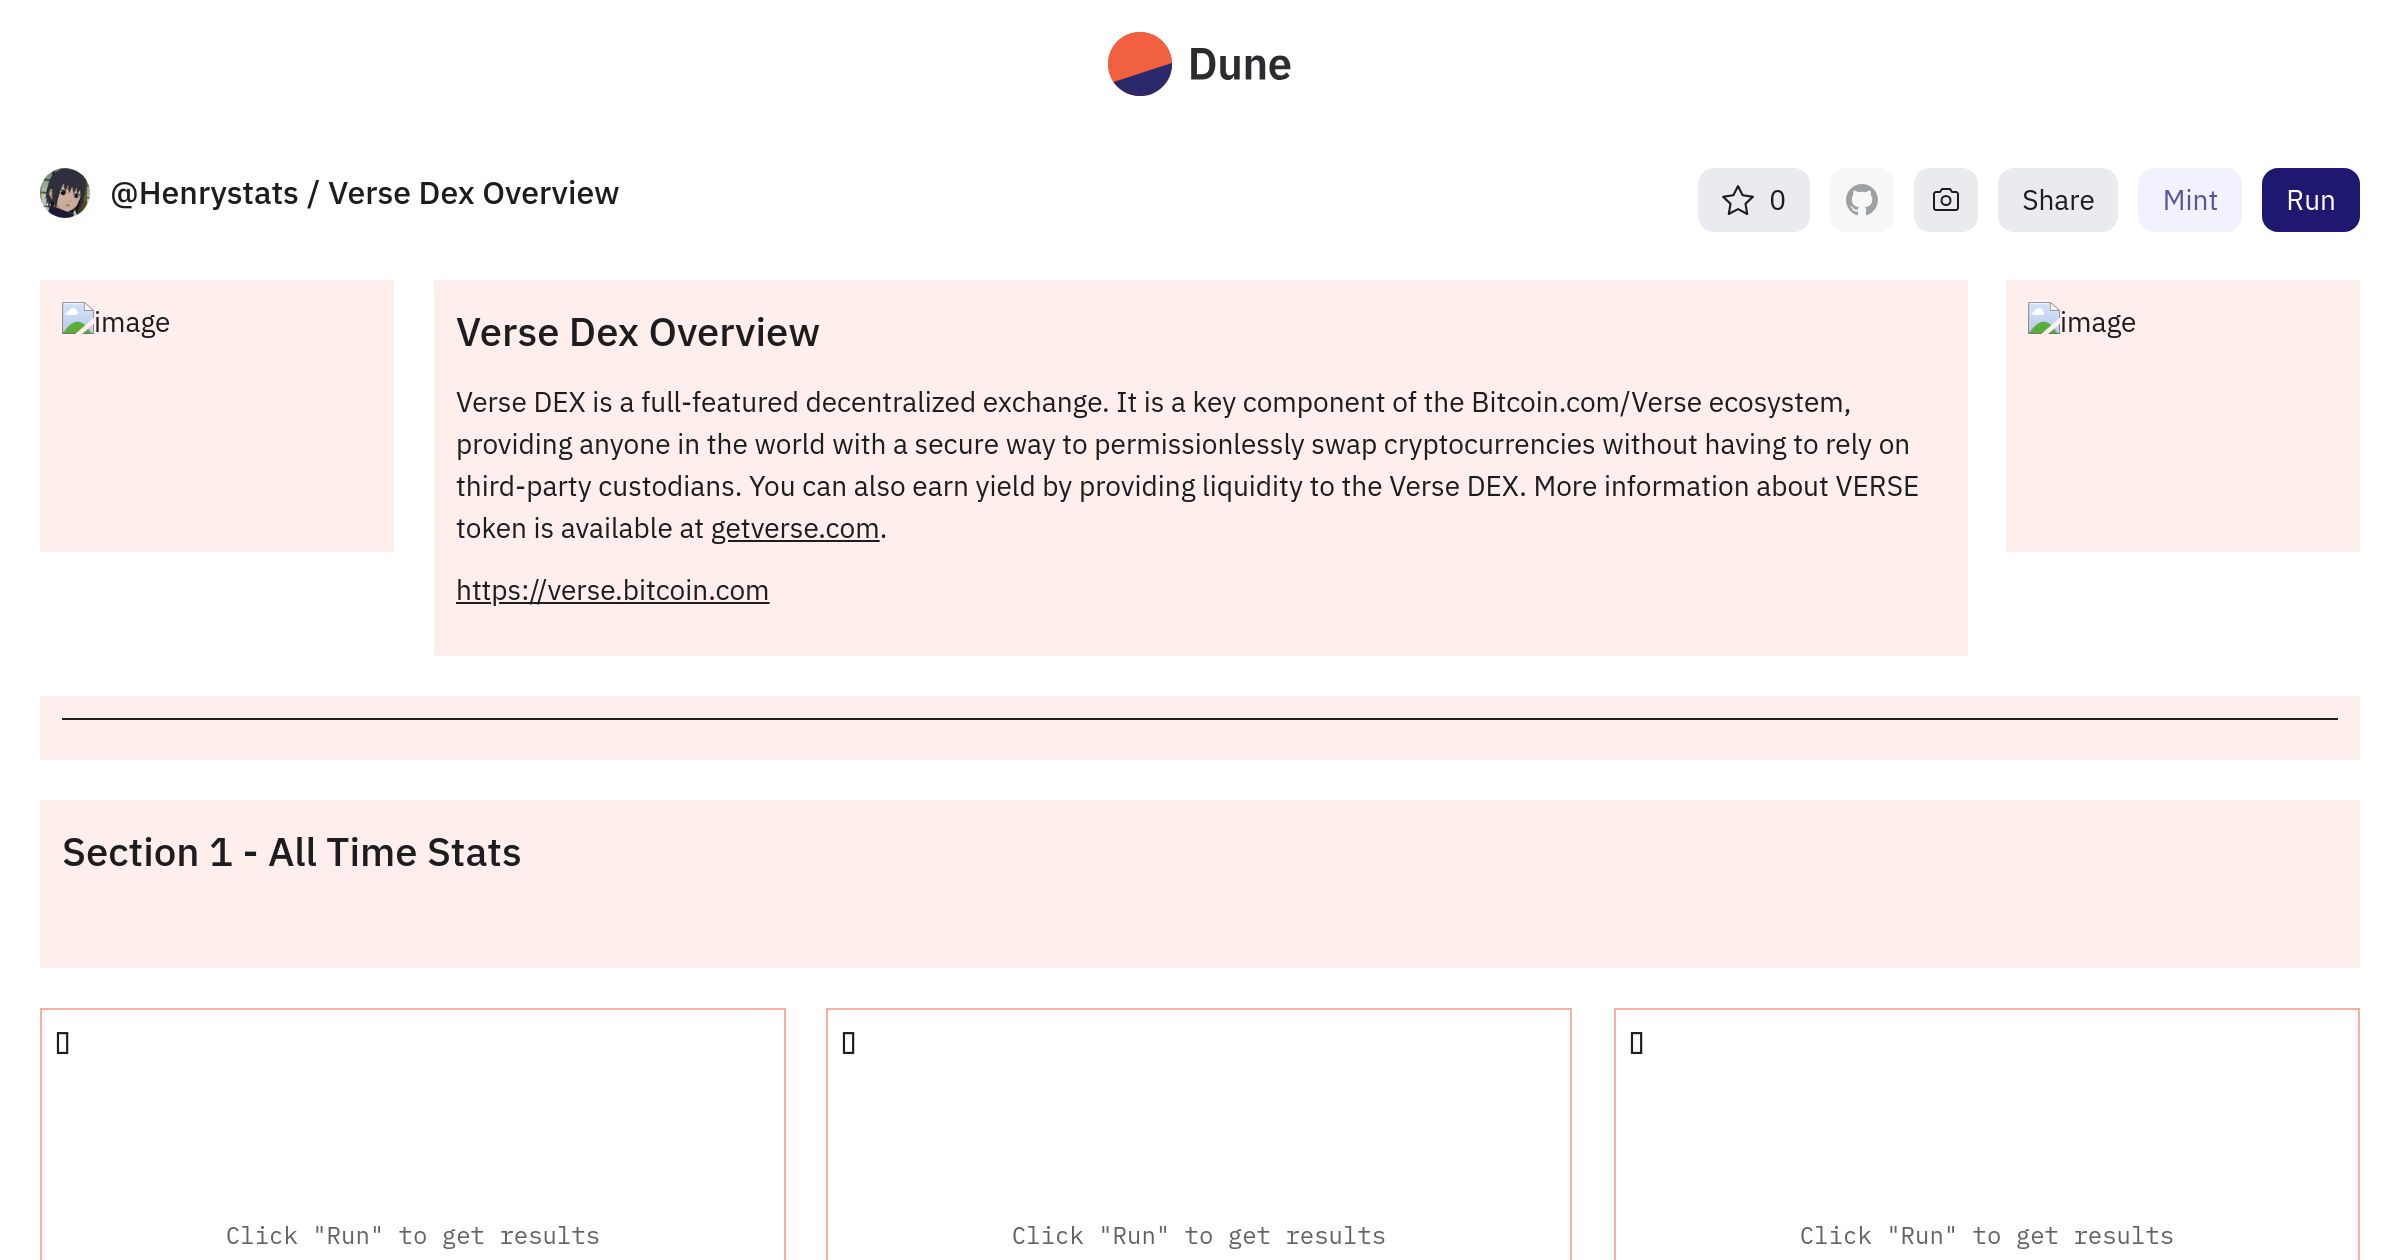Viewport: 2400px width, 1260px height.
Task: Click the Dune logo icon at top
Action: [1138, 63]
